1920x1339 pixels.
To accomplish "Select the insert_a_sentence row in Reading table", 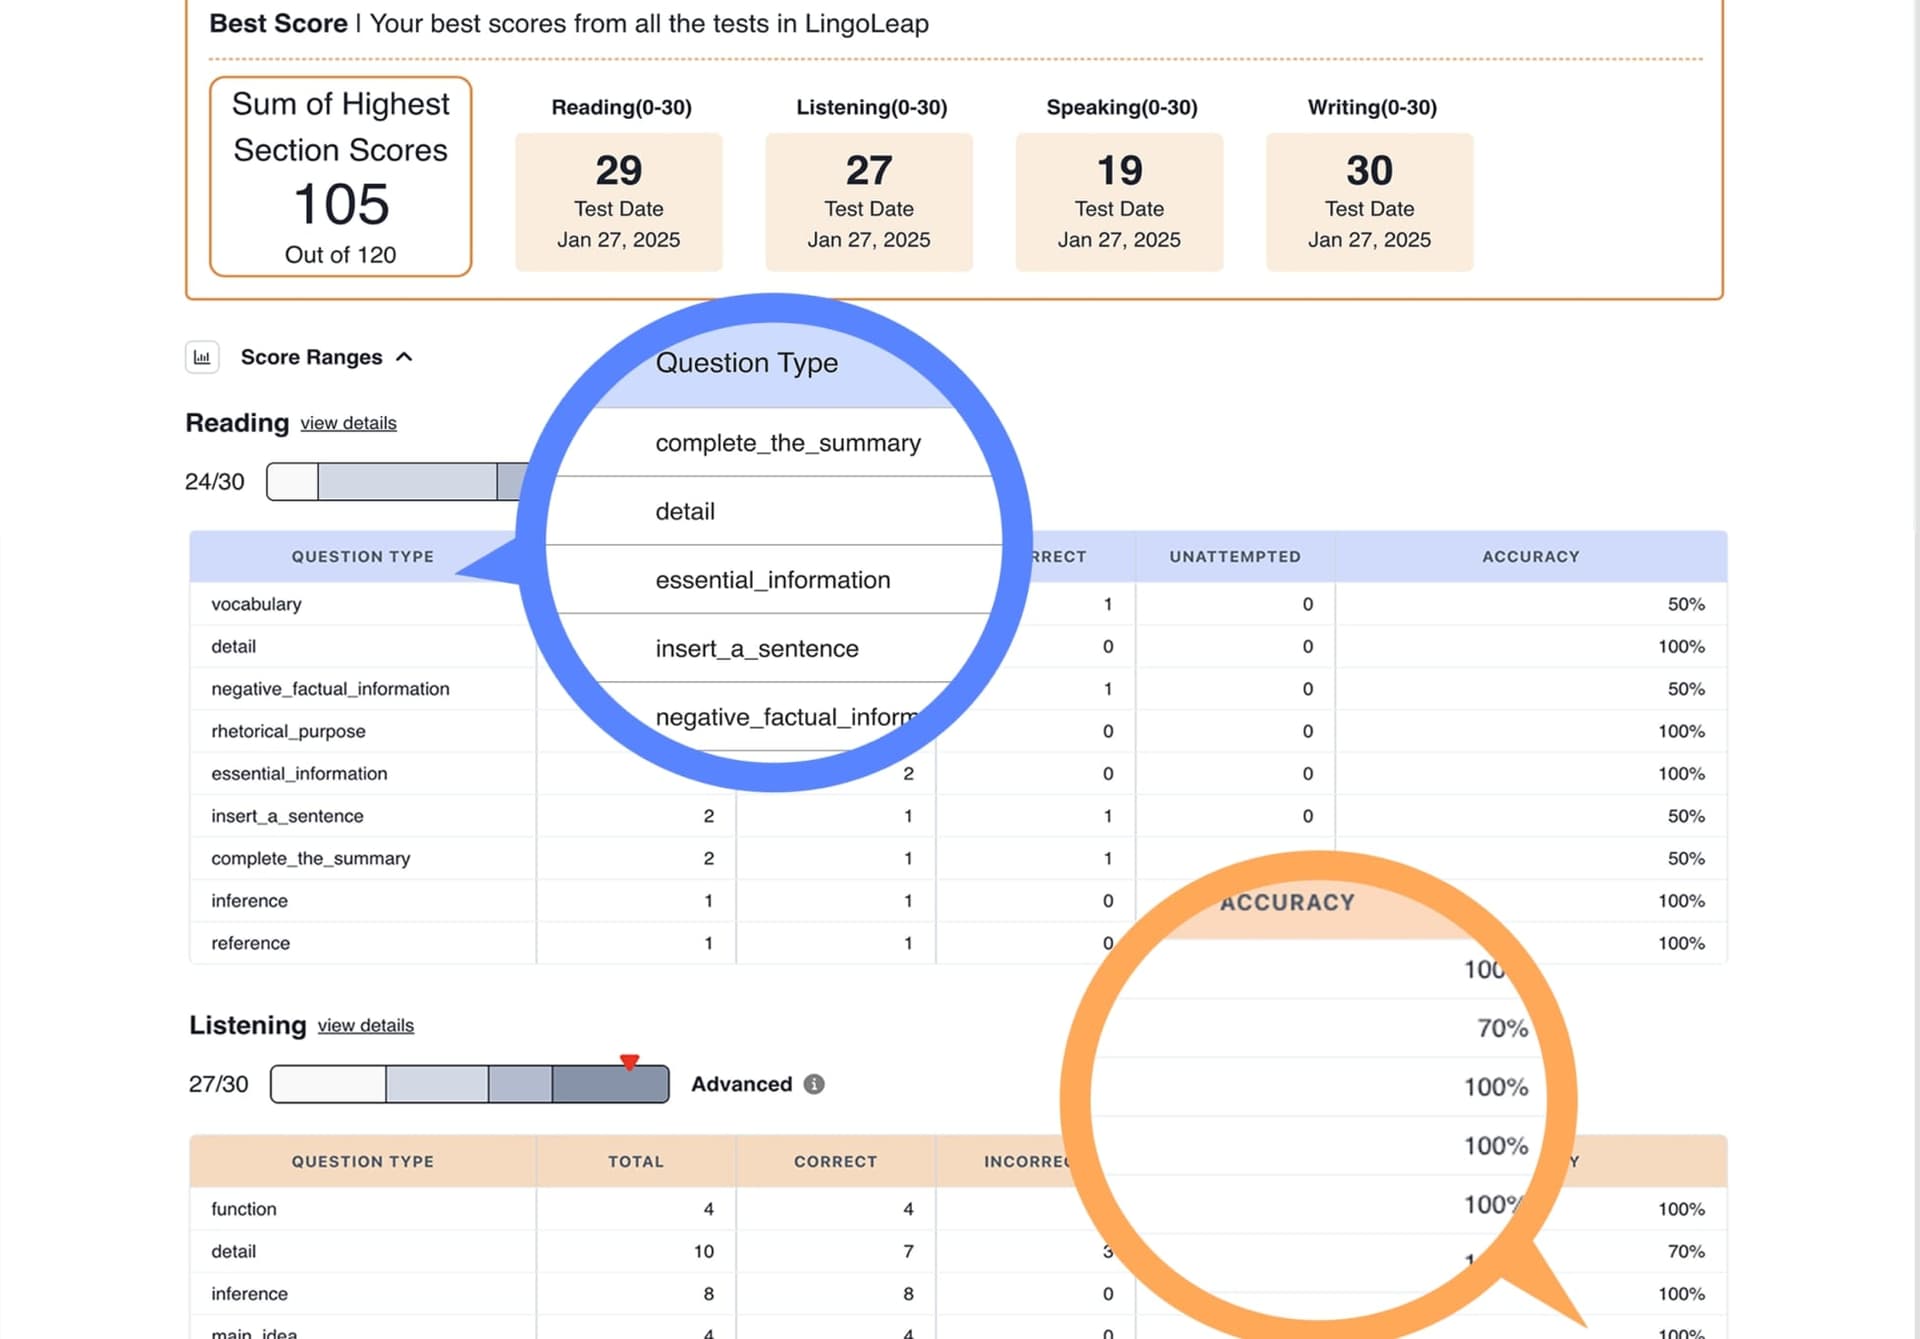I will click(x=287, y=816).
